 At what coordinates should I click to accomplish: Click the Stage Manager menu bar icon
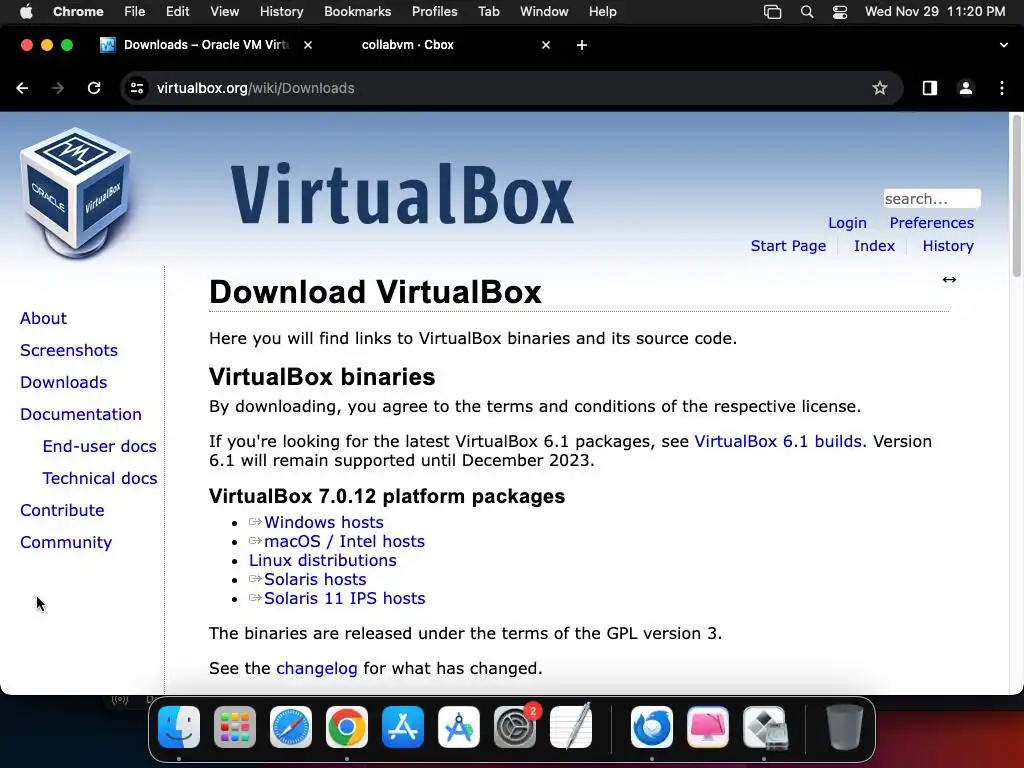(773, 12)
